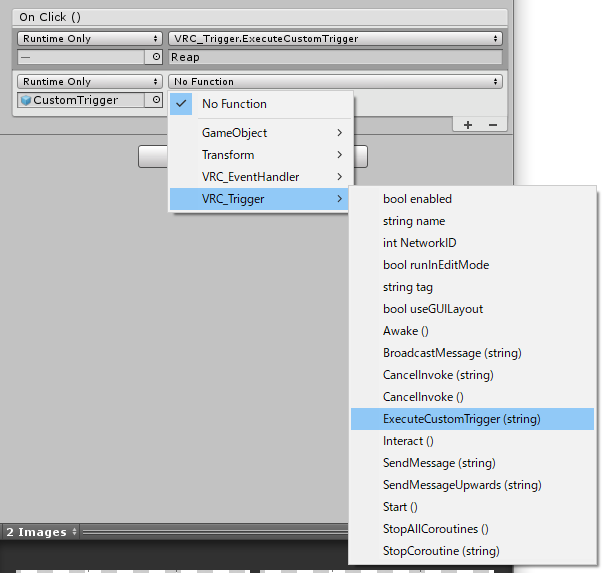Click the Reap text input field

coord(335,57)
